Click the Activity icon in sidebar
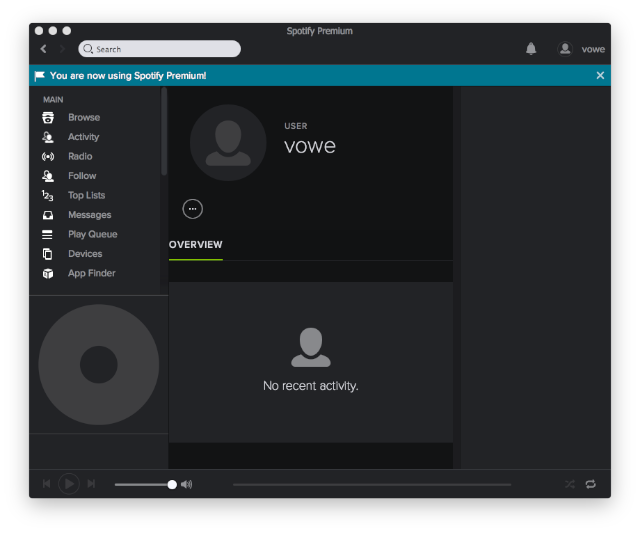This screenshot has width=640, height=533. tap(47, 137)
